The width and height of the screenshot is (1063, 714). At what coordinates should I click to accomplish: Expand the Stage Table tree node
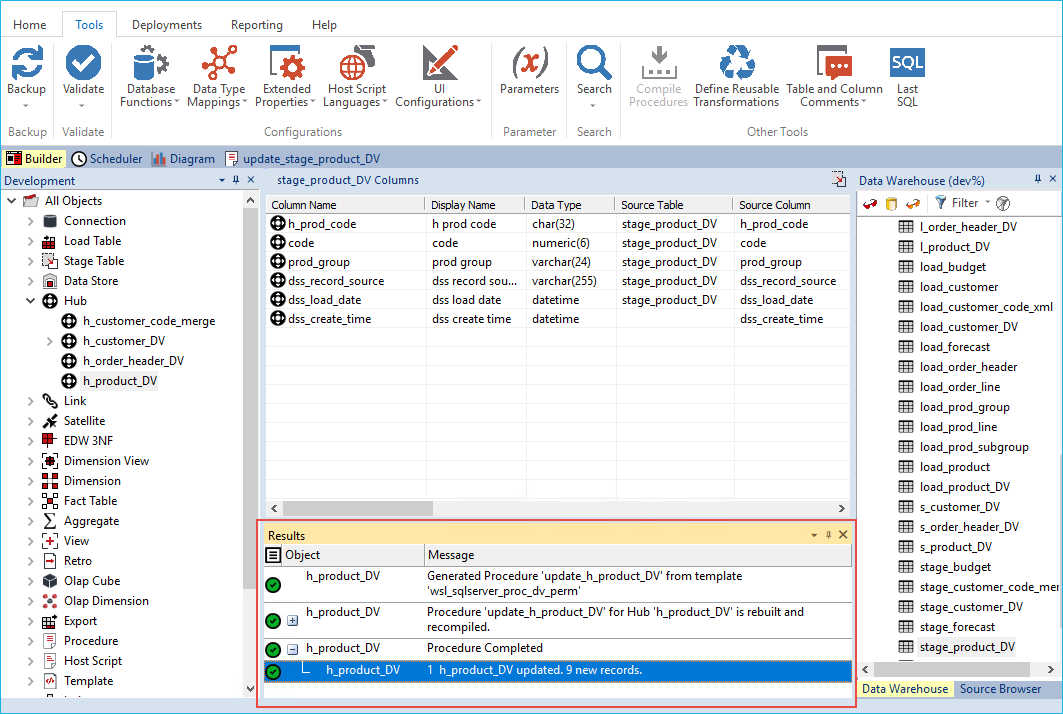31,261
